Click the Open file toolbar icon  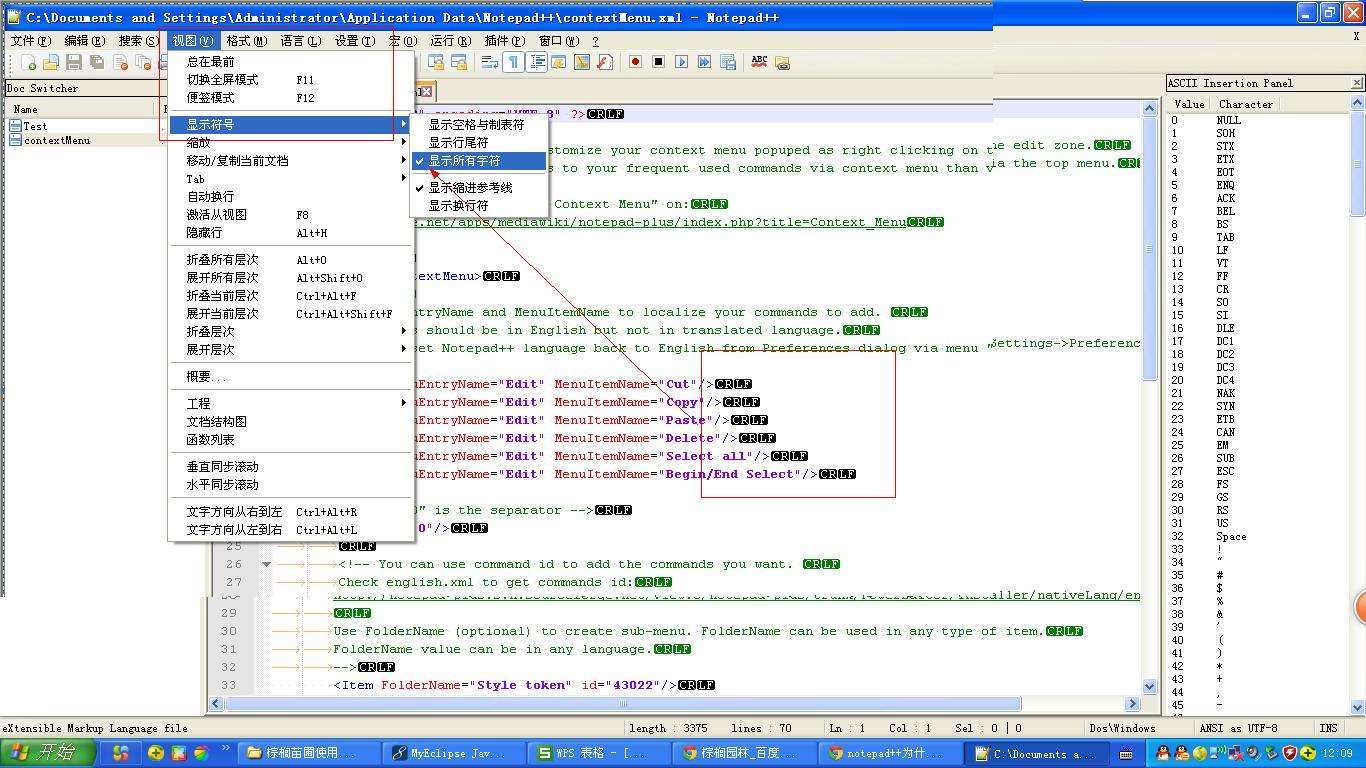[x=52, y=62]
